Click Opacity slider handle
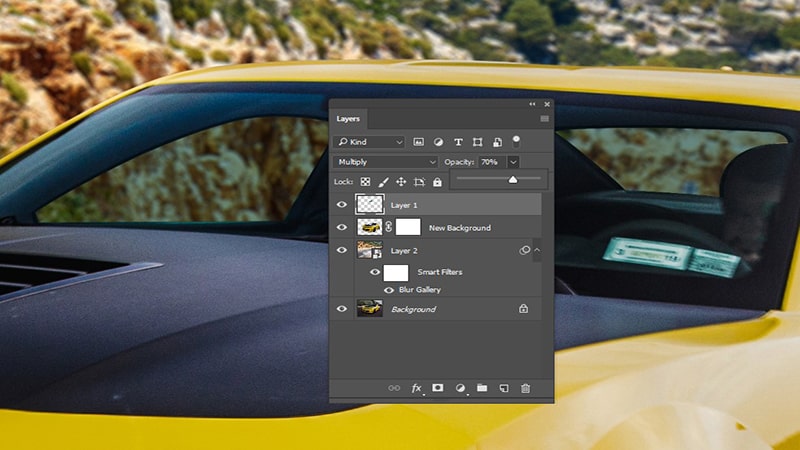800x450 pixels. (513, 179)
